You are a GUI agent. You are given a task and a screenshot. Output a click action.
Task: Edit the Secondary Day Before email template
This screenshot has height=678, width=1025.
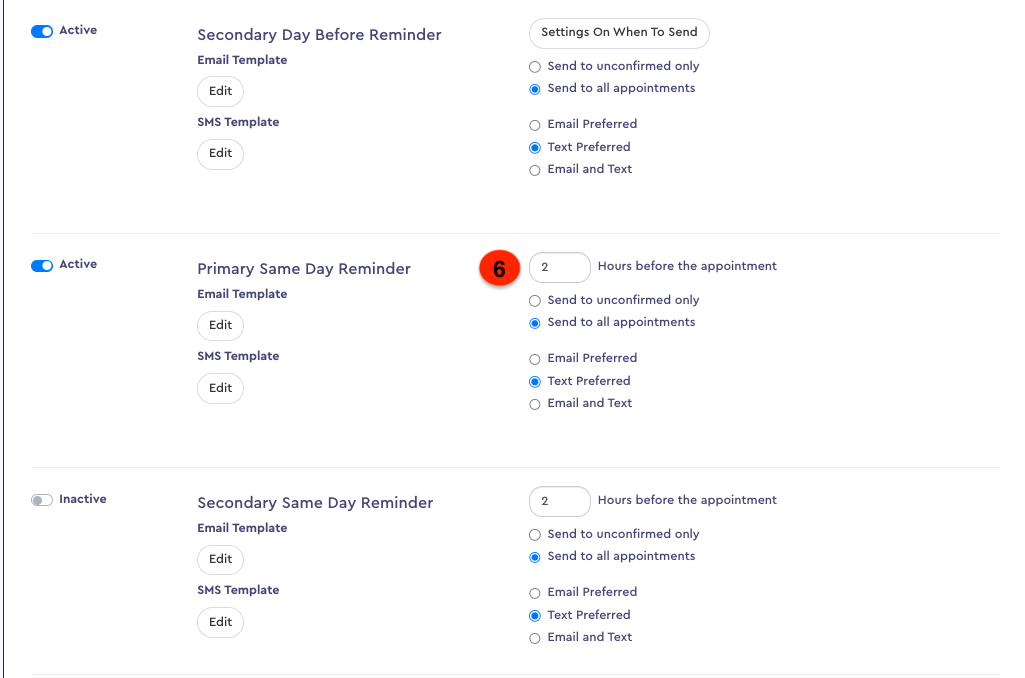(x=220, y=91)
